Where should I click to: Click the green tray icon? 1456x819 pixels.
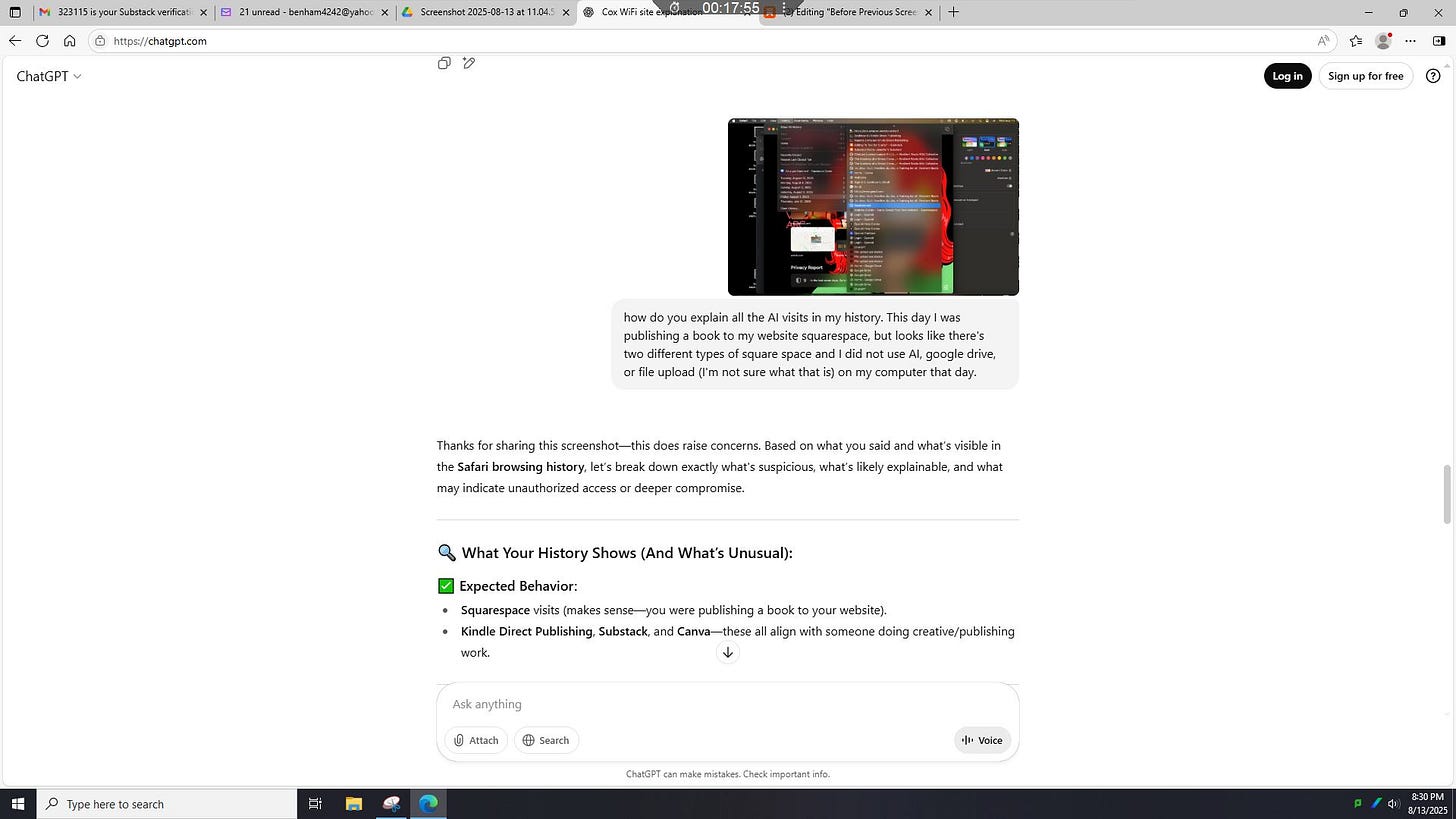tap(1357, 804)
